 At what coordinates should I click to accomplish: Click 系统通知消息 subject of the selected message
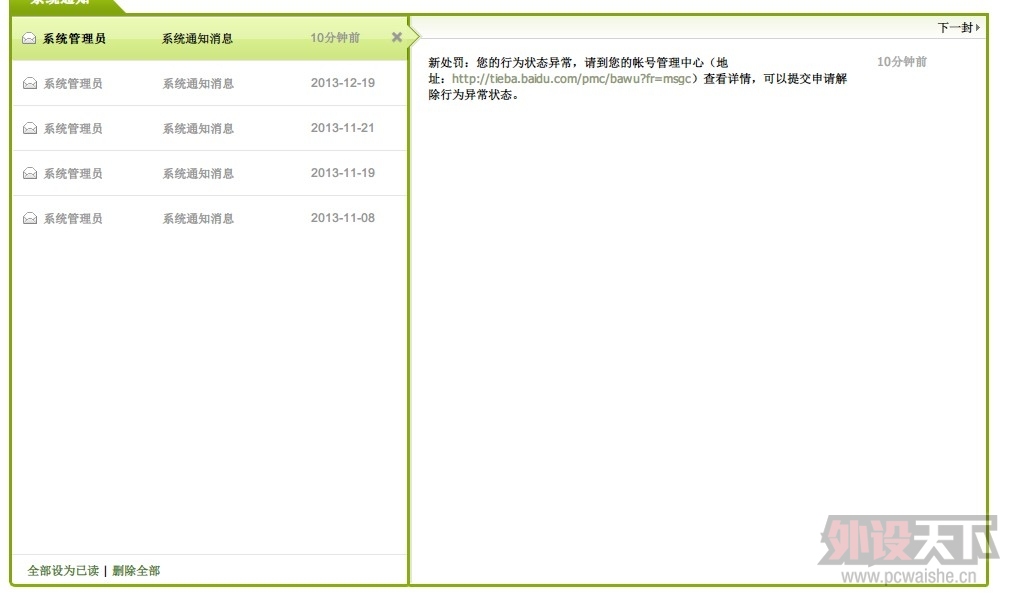coord(197,38)
